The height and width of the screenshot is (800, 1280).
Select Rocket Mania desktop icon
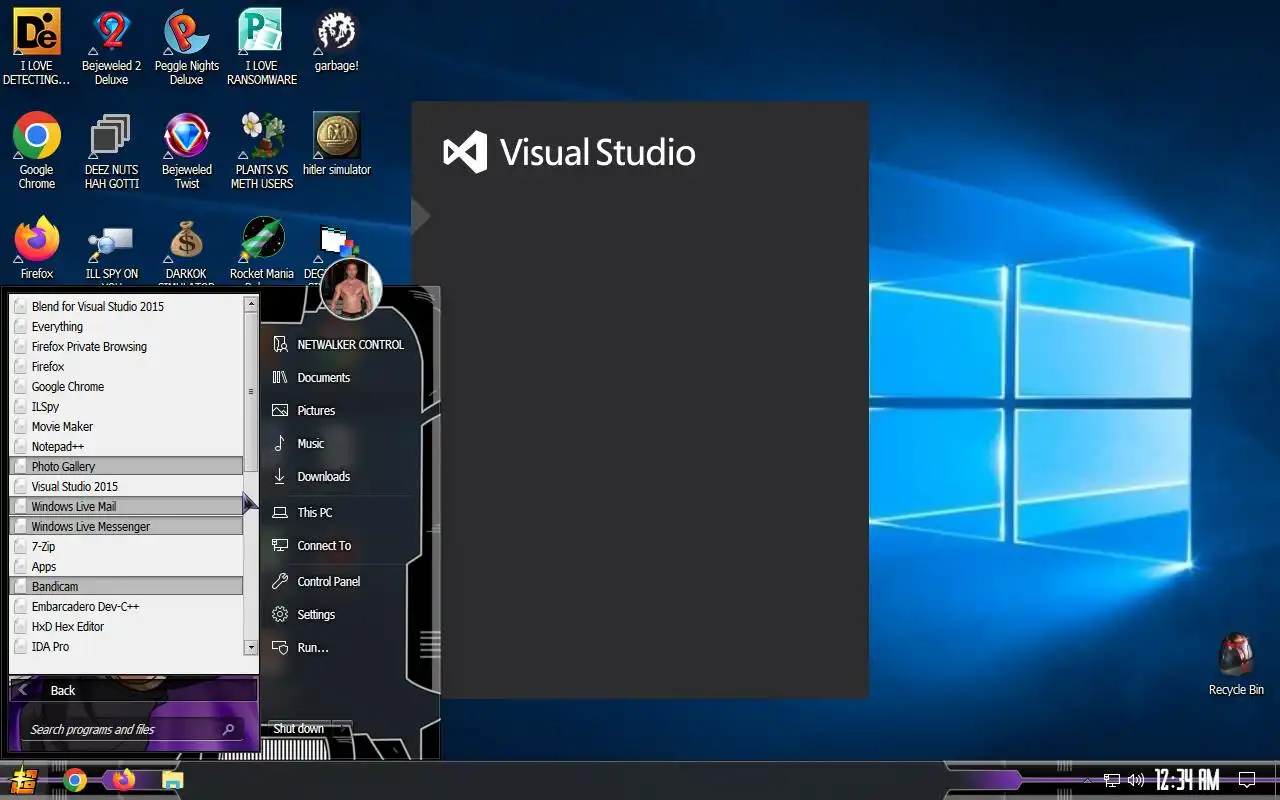click(262, 250)
